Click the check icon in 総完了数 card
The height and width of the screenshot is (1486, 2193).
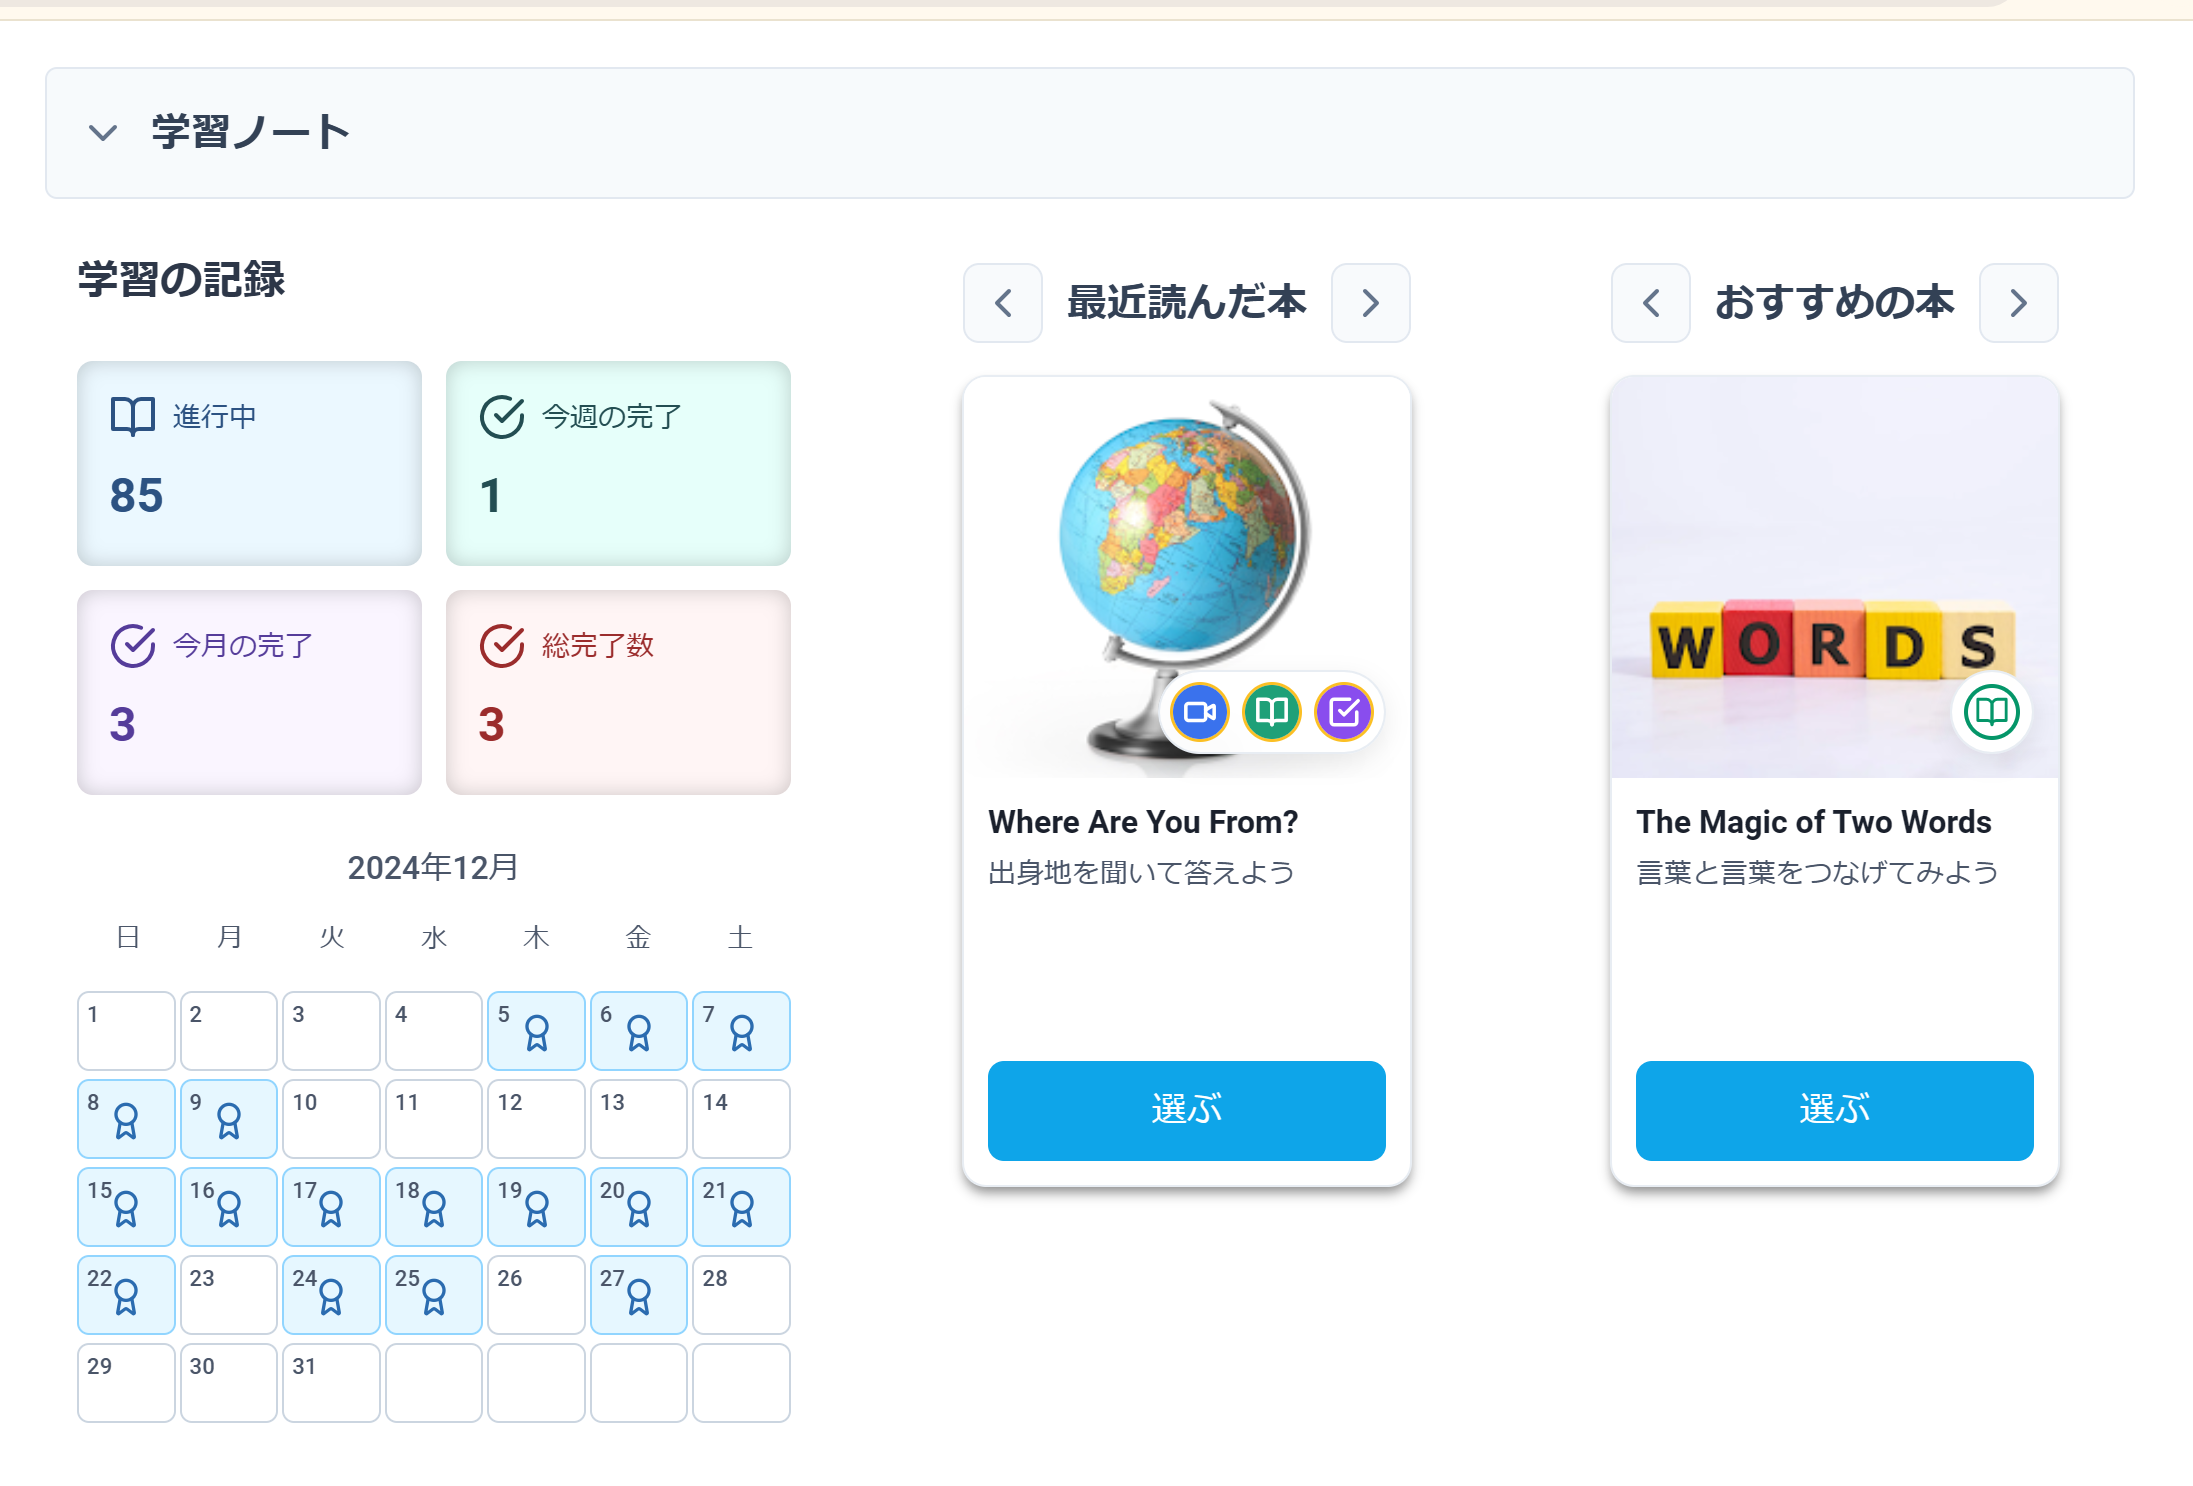pos(502,646)
